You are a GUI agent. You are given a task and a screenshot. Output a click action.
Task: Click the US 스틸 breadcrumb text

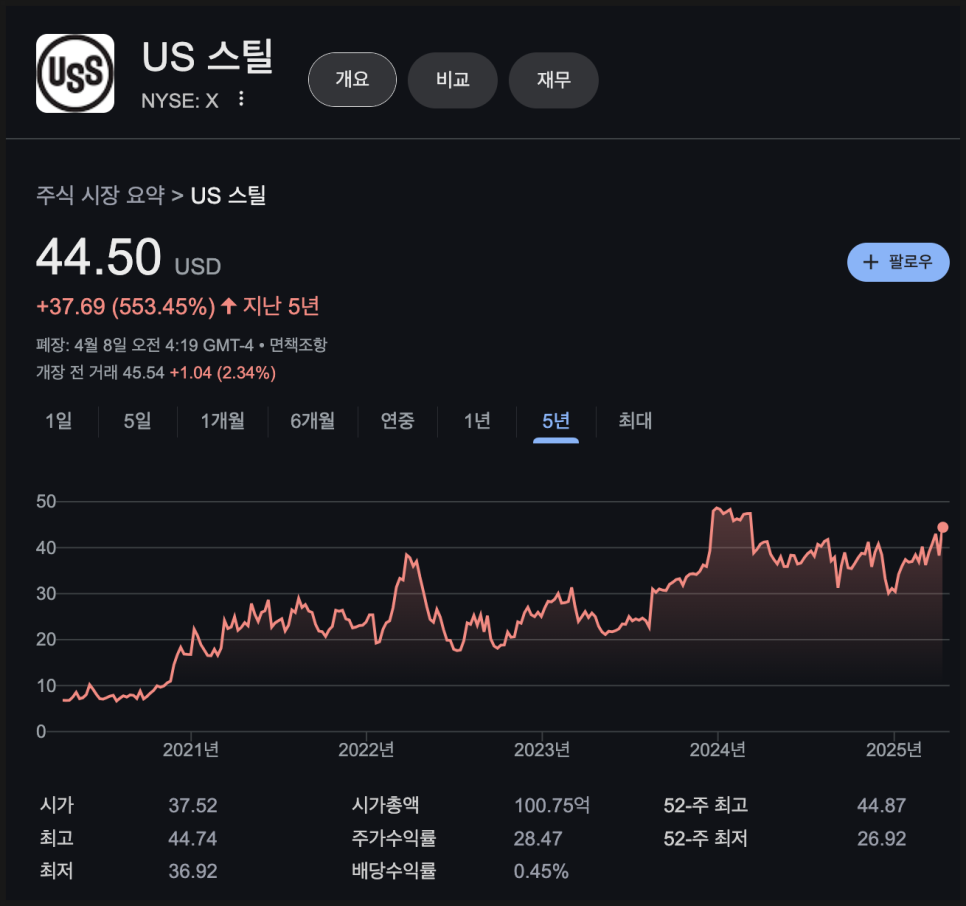(229, 196)
